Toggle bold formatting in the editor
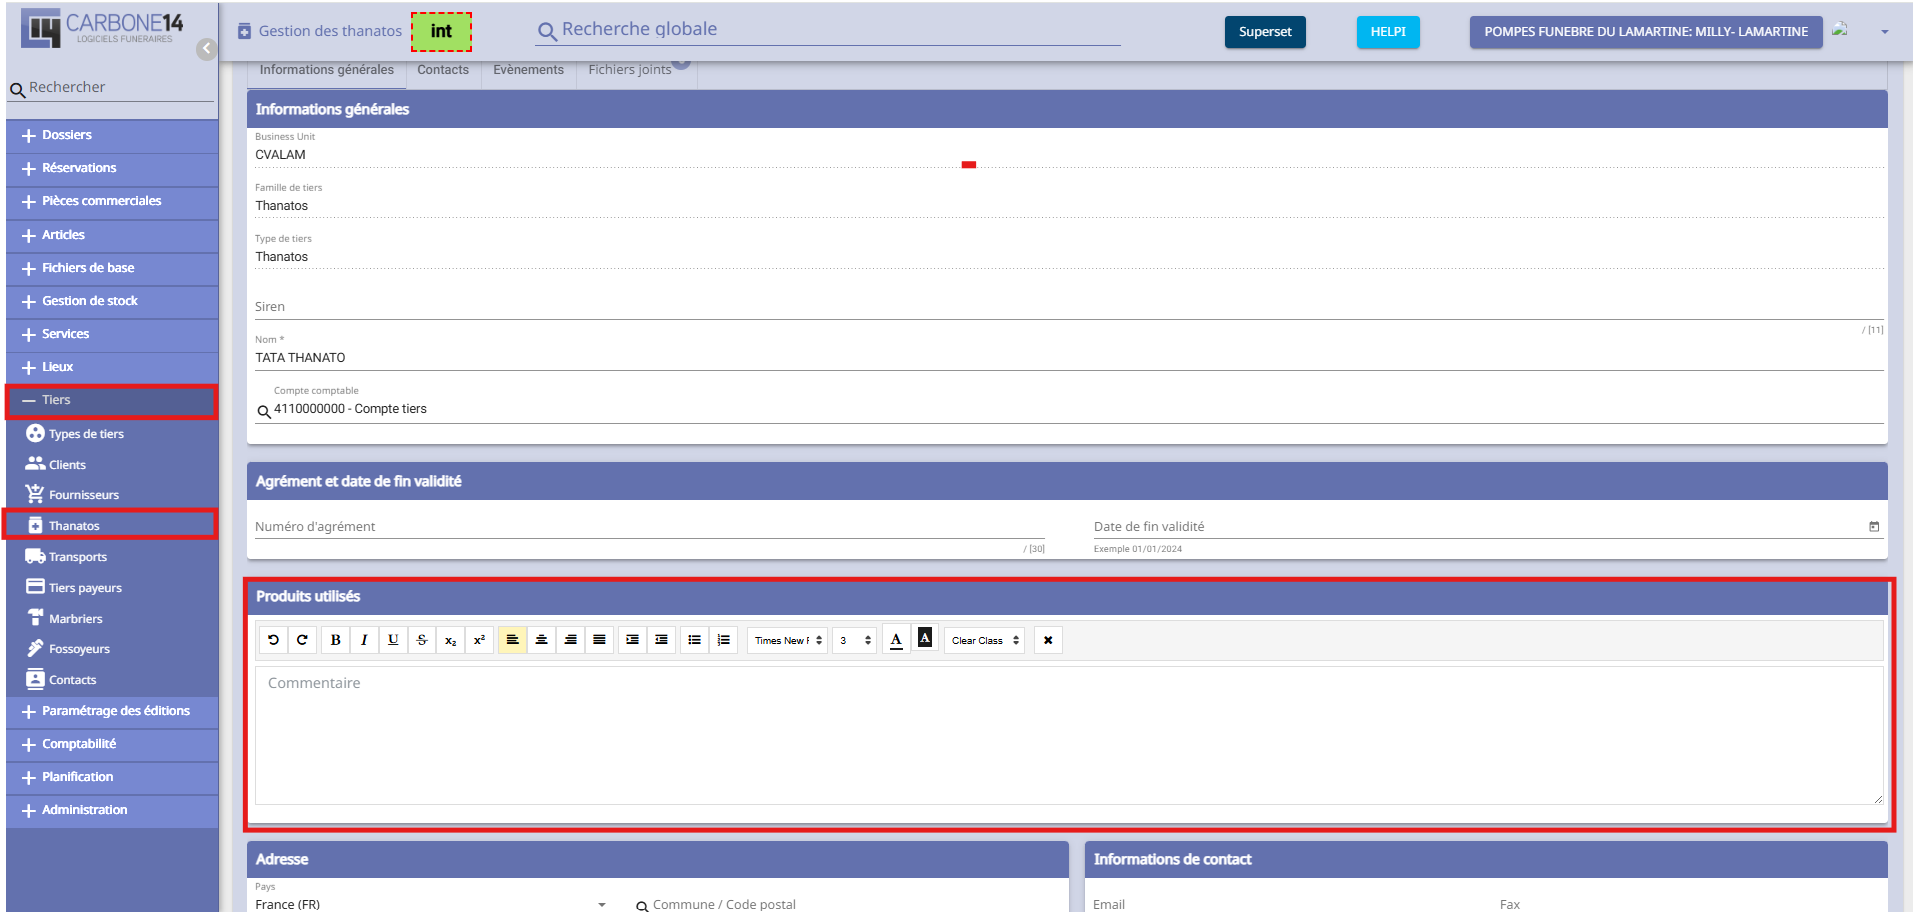This screenshot has height=912, width=1913. tap(336, 640)
